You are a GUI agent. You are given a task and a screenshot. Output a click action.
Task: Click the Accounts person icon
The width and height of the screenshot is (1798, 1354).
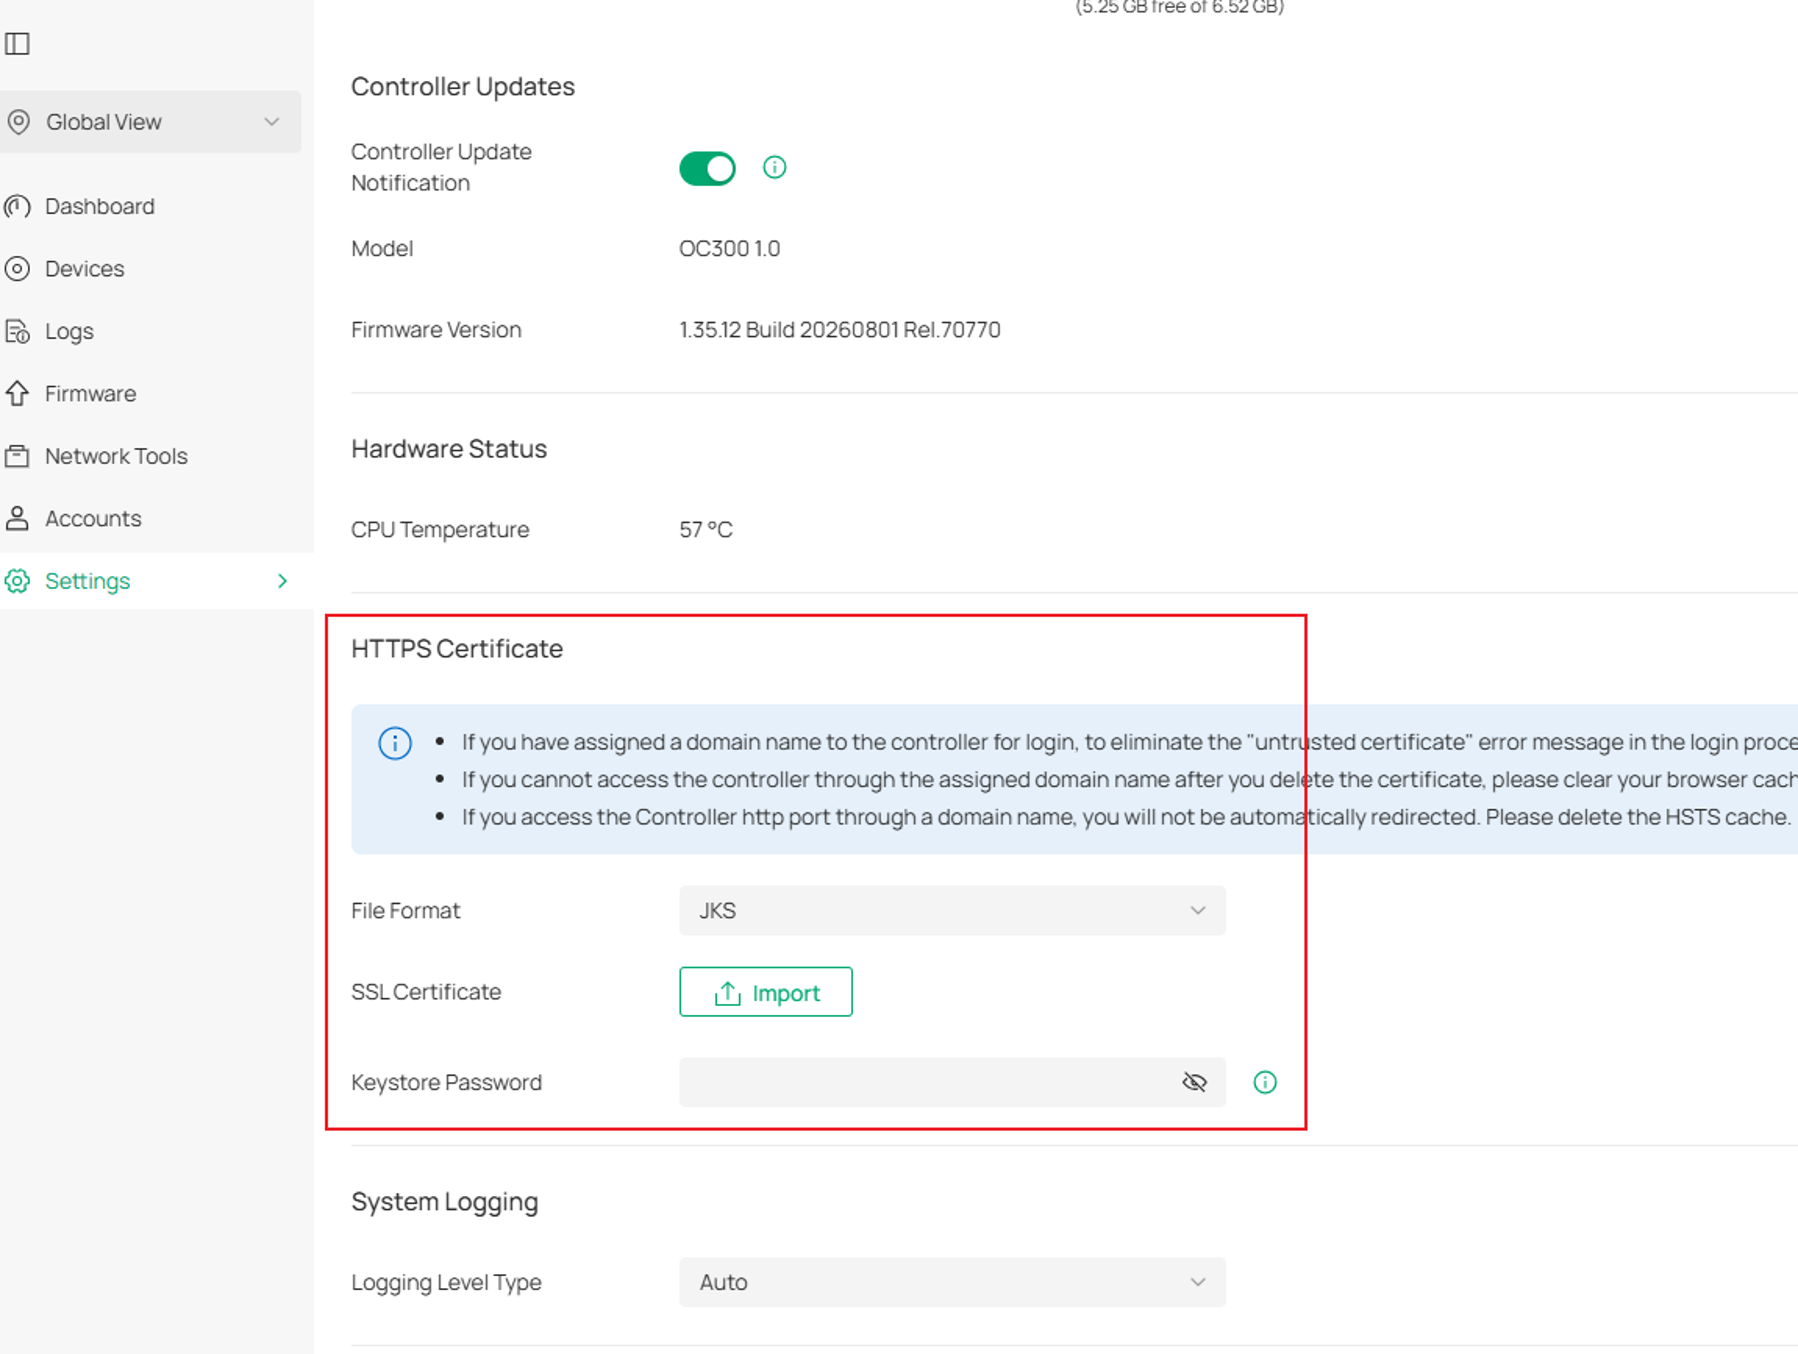pyautogui.click(x=17, y=519)
